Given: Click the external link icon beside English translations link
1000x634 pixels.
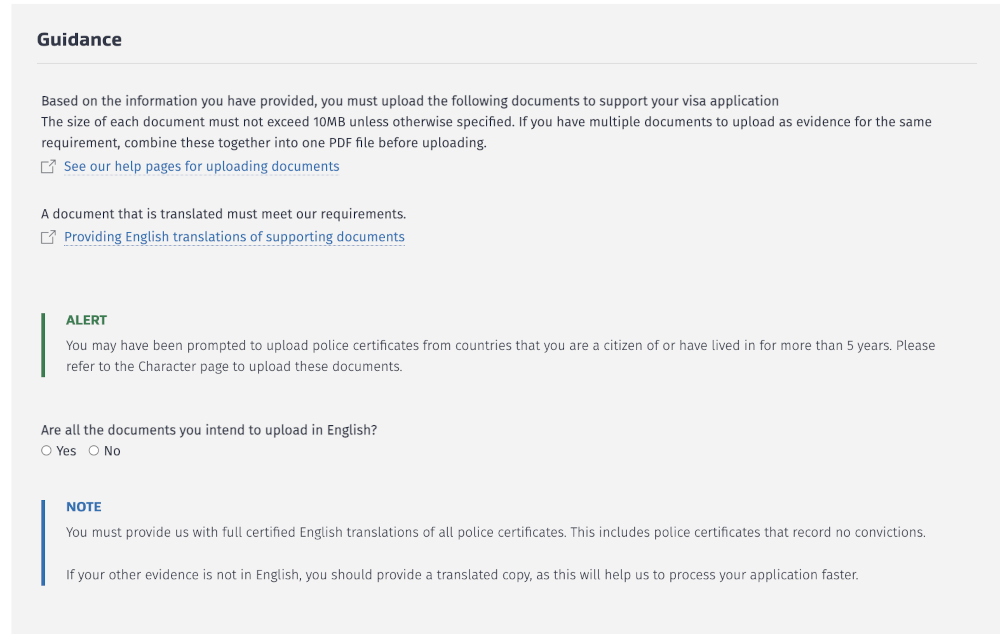Looking at the screenshot, I should point(48,238).
